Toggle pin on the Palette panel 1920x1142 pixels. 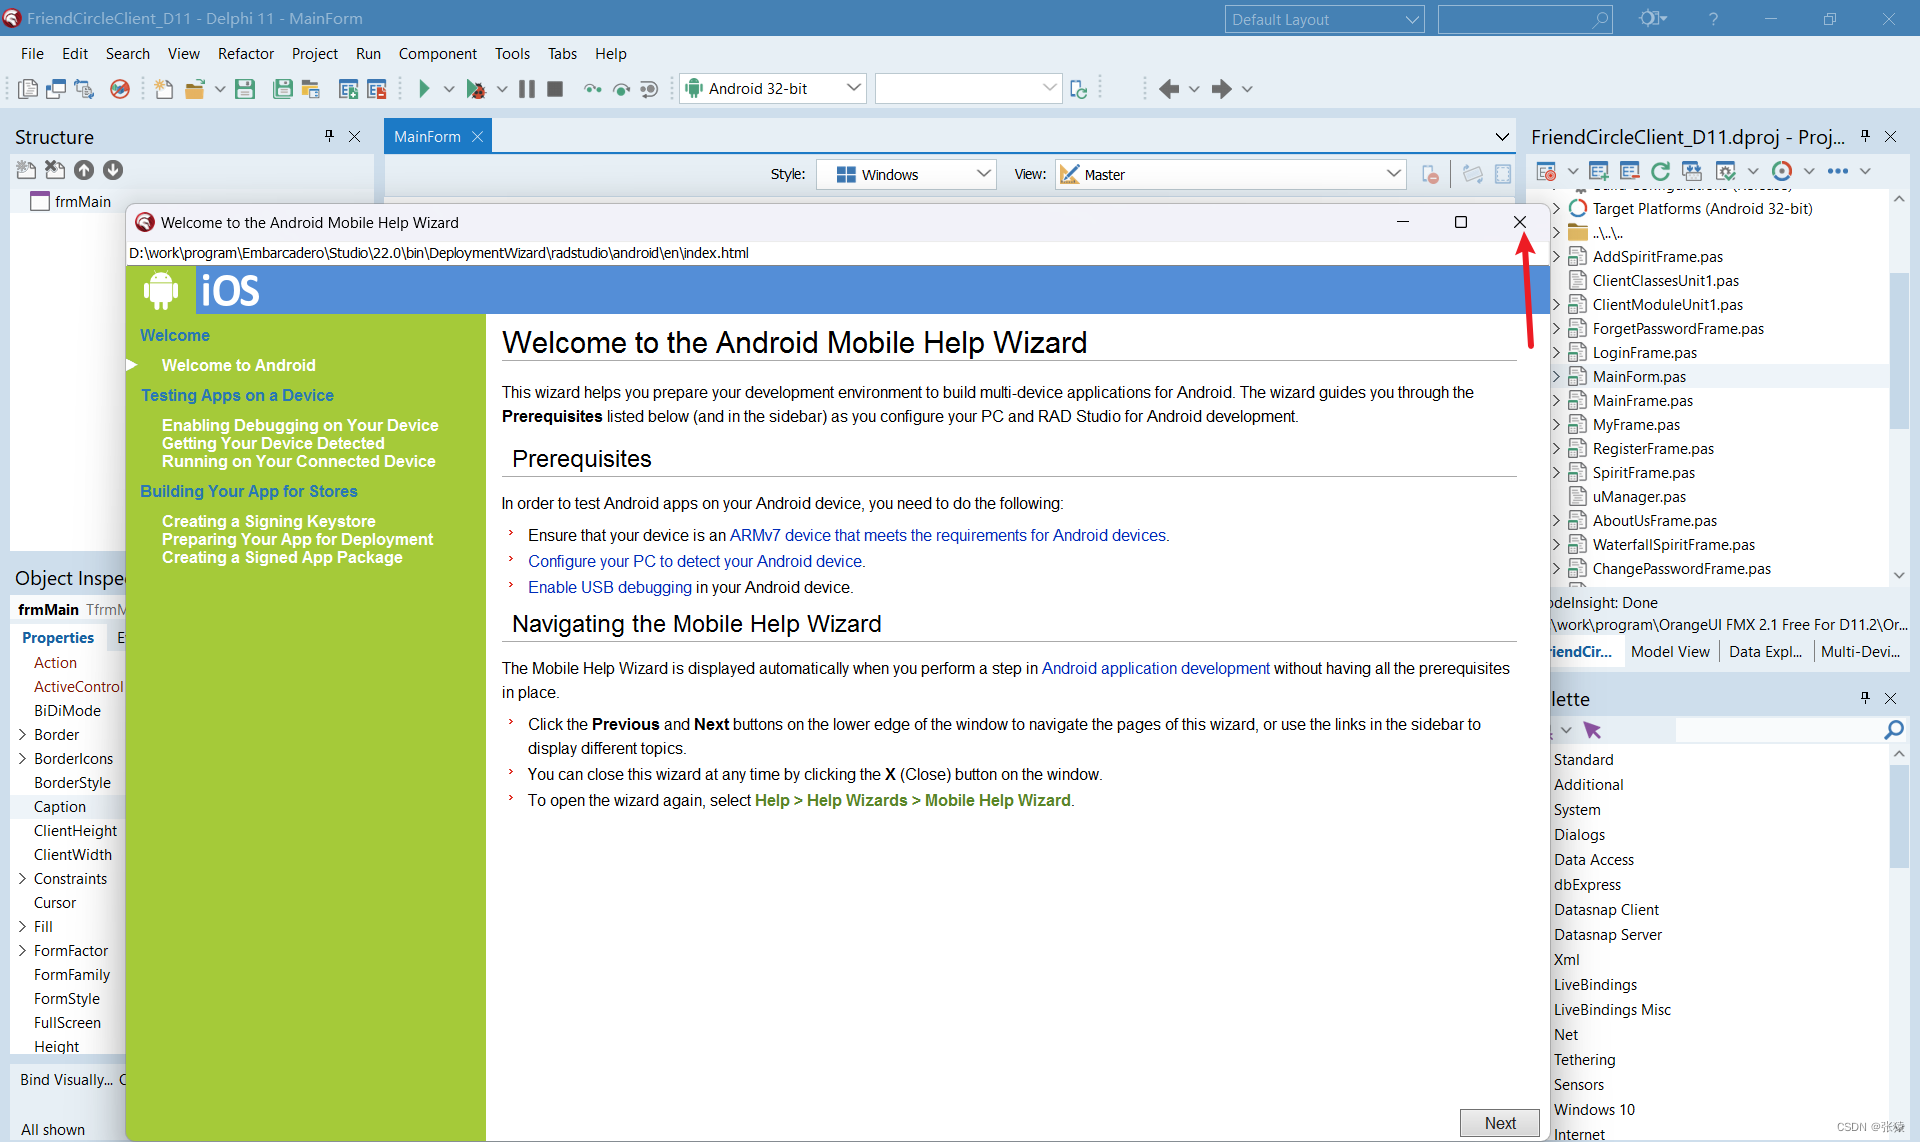(x=1865, y=698)
